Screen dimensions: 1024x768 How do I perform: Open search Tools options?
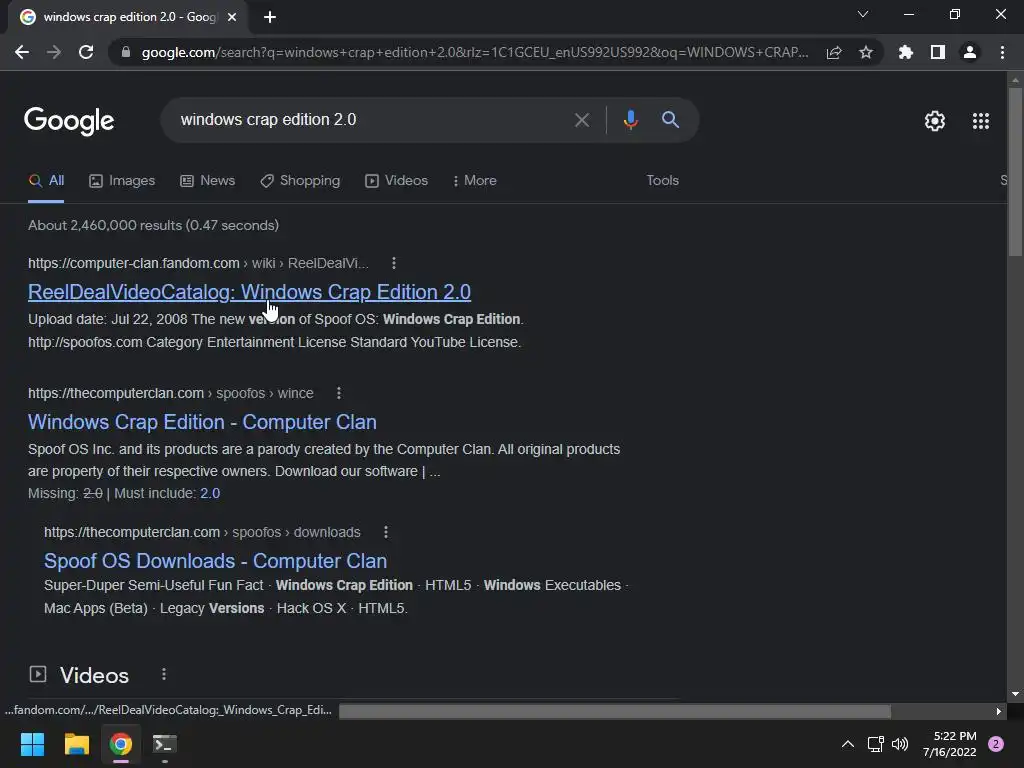click(662, 181)
